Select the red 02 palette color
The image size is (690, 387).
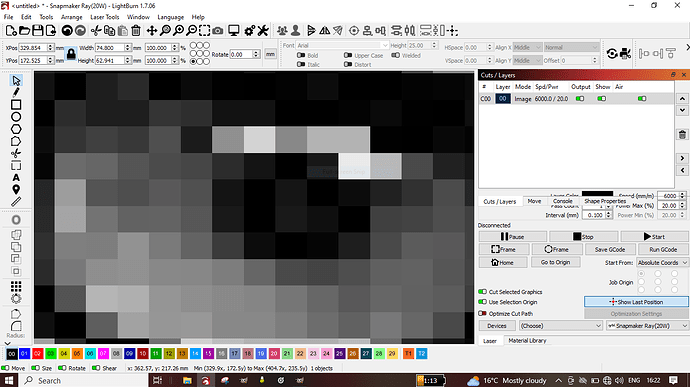pyautogui.click(x=37, y=353)
